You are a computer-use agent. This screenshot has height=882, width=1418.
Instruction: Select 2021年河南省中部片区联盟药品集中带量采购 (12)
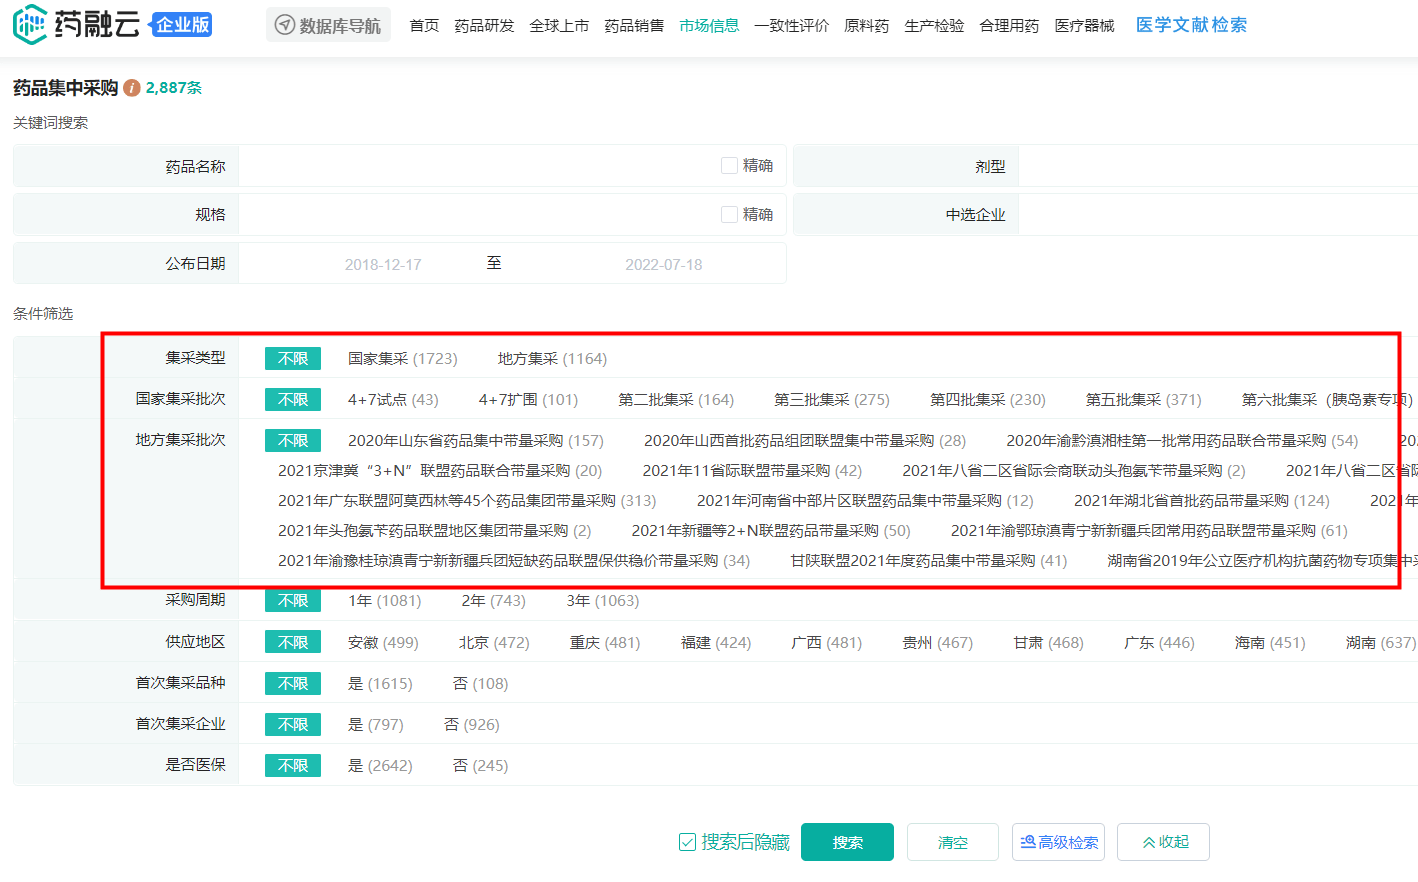pyautogui.click(x=865, y=500)
